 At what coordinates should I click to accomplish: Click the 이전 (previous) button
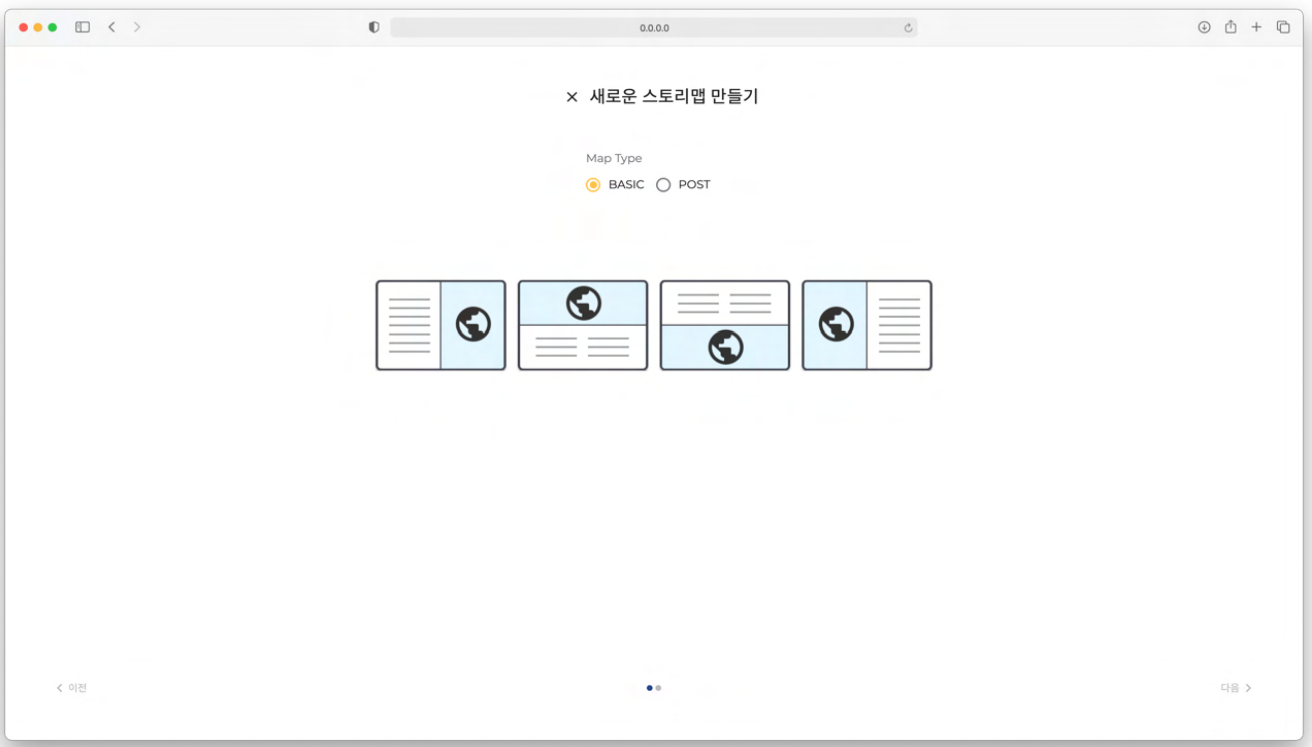72,688
